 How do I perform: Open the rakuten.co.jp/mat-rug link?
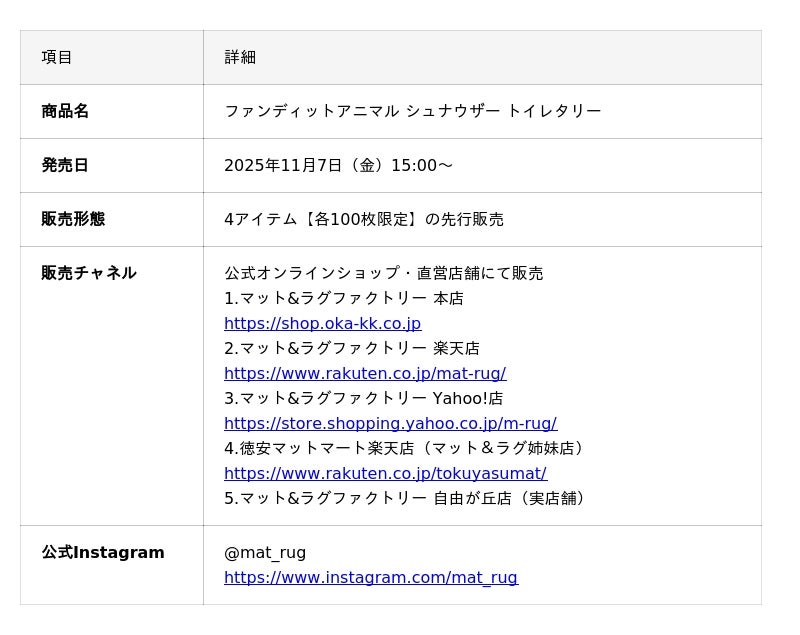point(364,374)
